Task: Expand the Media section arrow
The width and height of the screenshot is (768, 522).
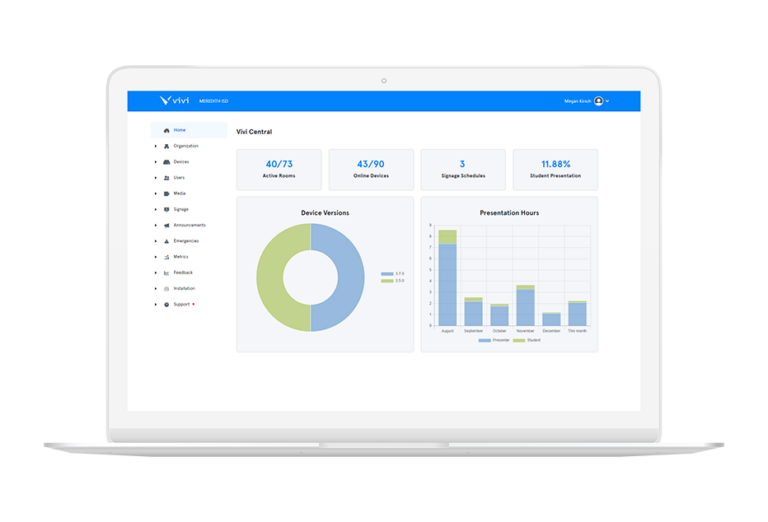Action: [155, 193]
